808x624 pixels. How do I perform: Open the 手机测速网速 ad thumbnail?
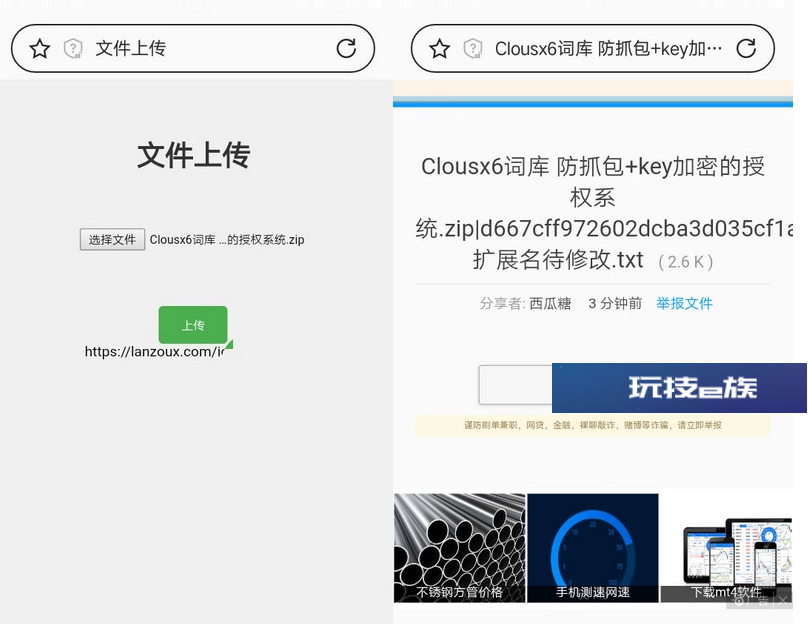point(593,548)
